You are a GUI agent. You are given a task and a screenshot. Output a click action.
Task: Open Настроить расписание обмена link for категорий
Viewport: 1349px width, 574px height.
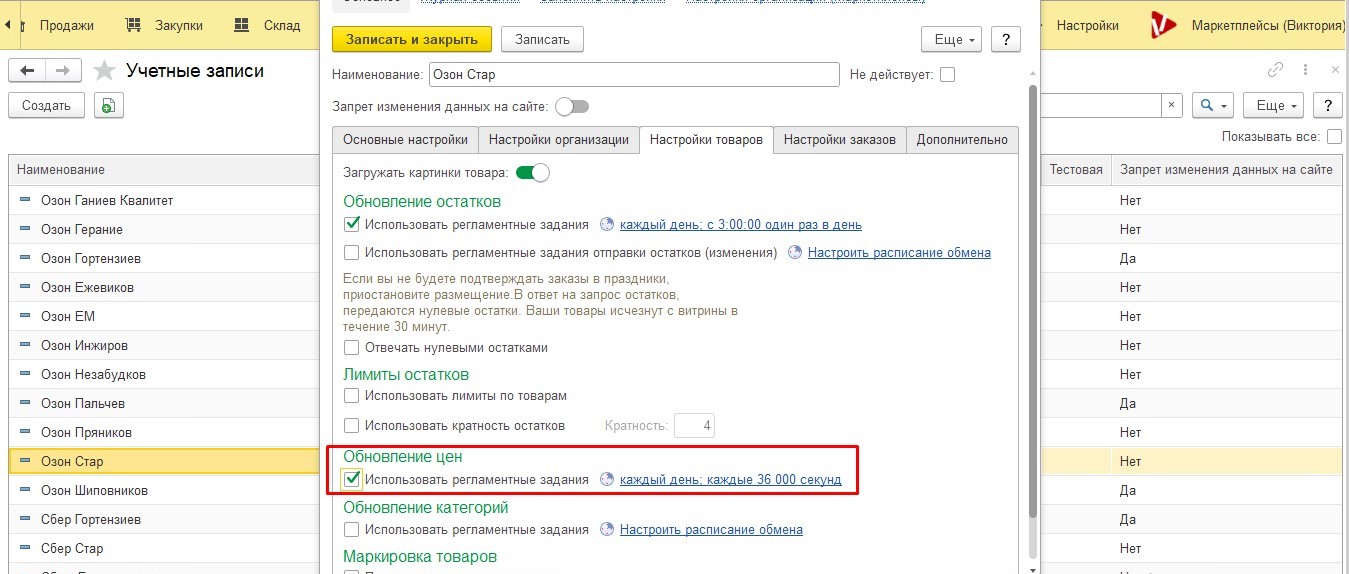tap(711, 530)
